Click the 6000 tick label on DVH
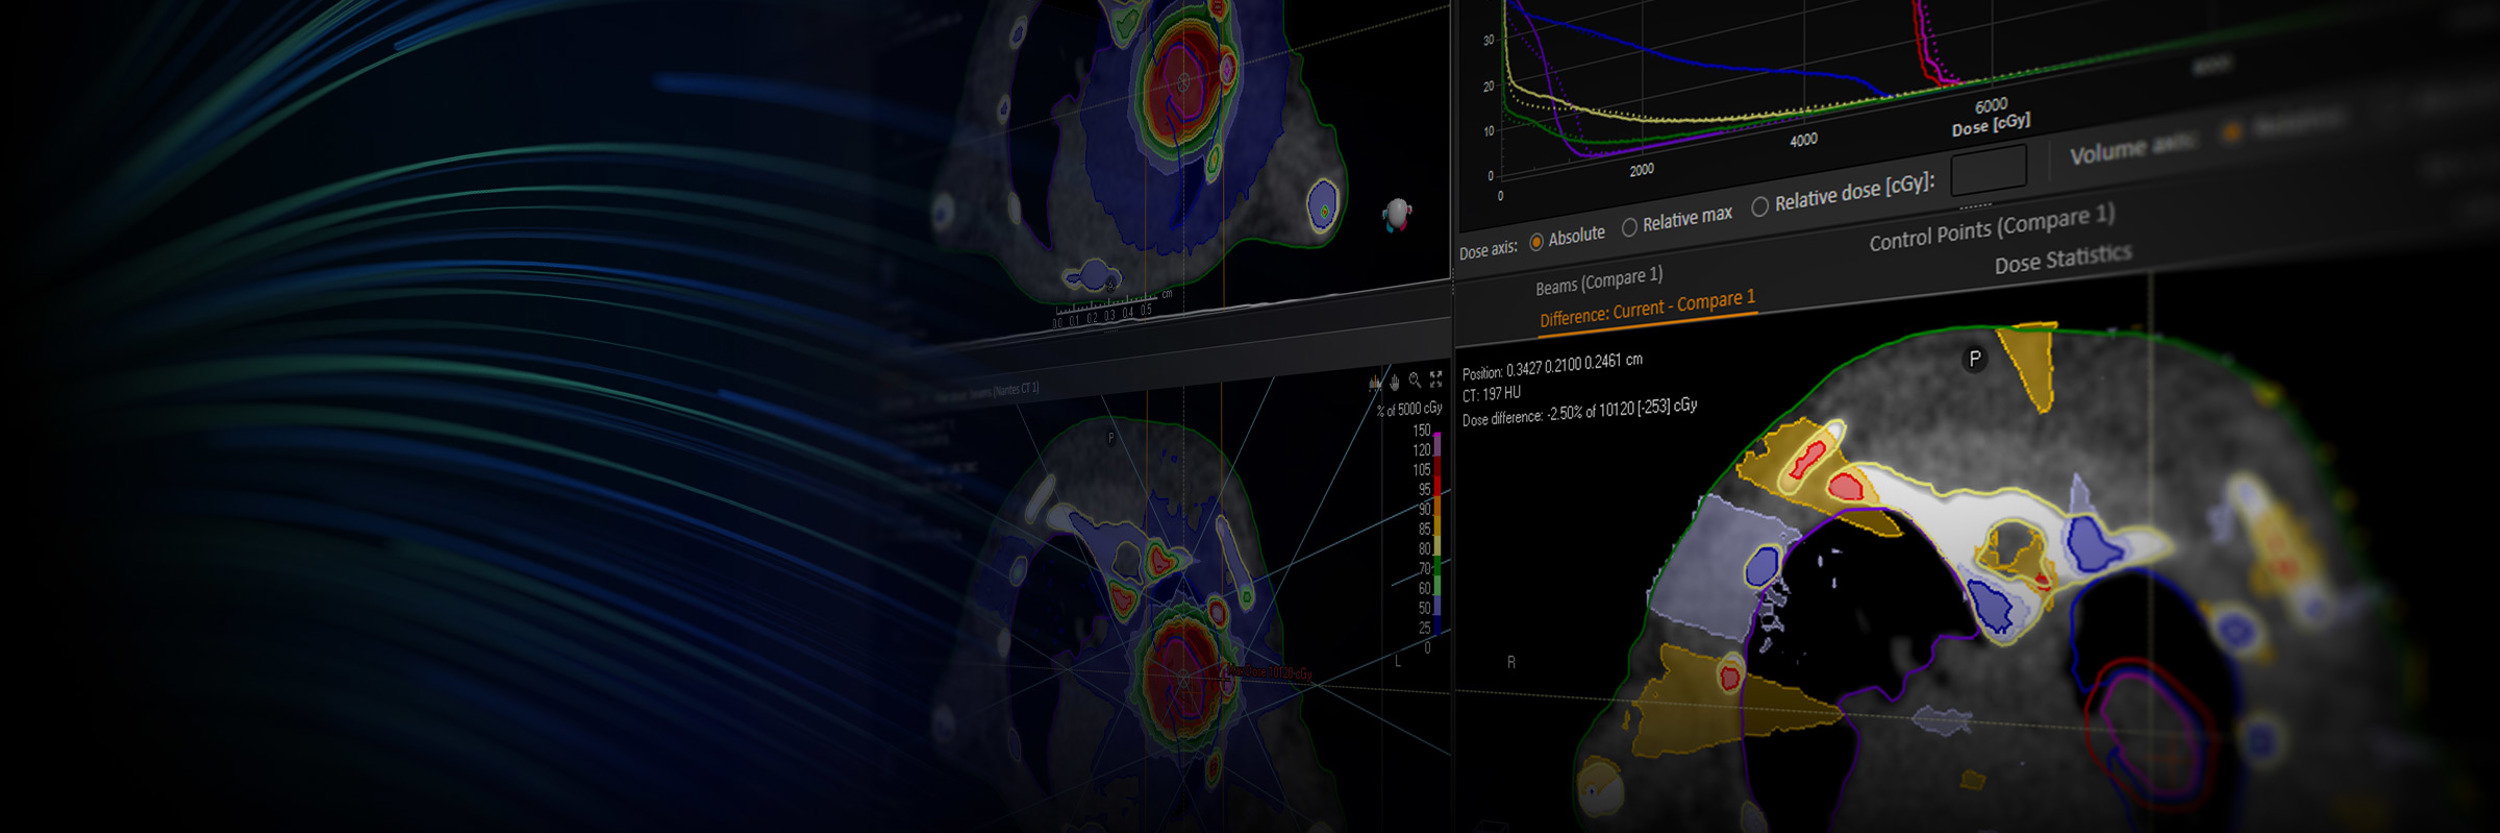Screen dimensions: 2500x833 [1991, 105]
